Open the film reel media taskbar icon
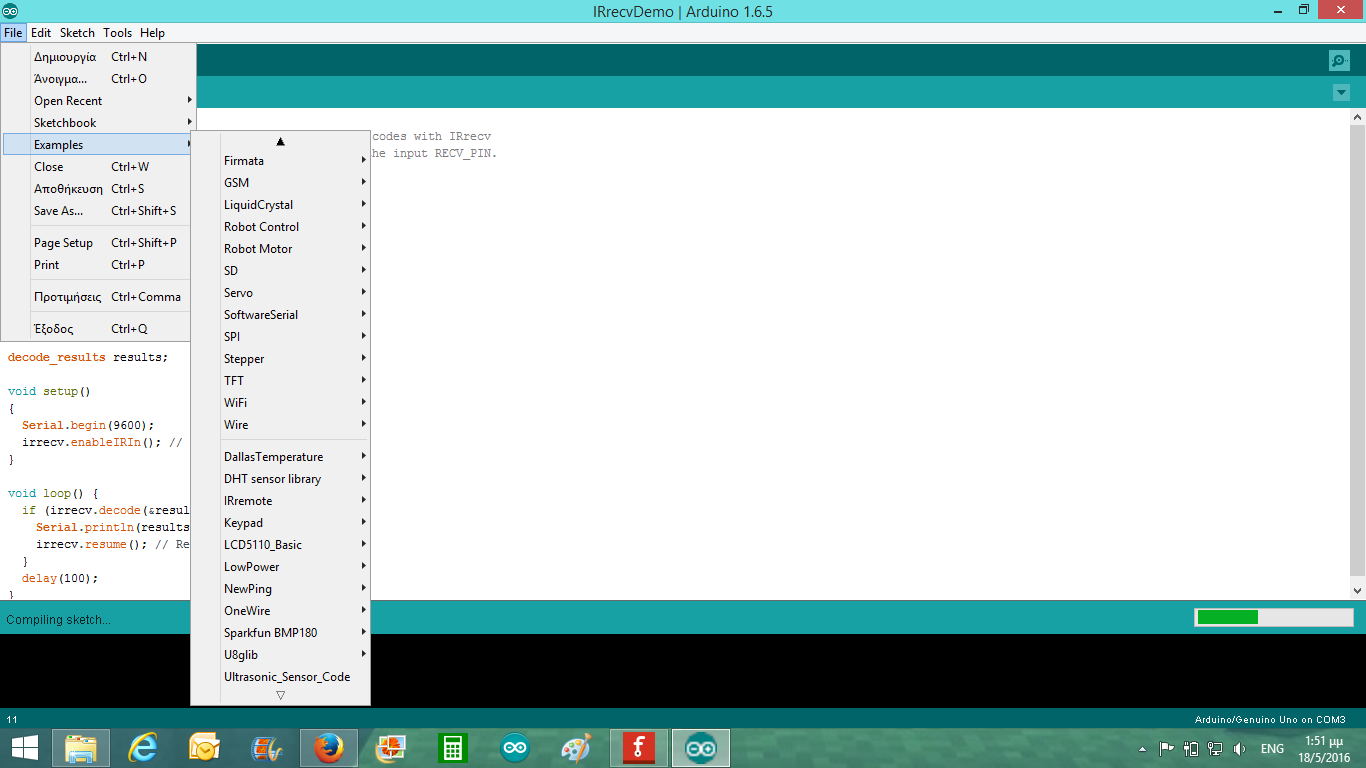Viewport: 1366px width, 768px height. (x=266, y=748)
